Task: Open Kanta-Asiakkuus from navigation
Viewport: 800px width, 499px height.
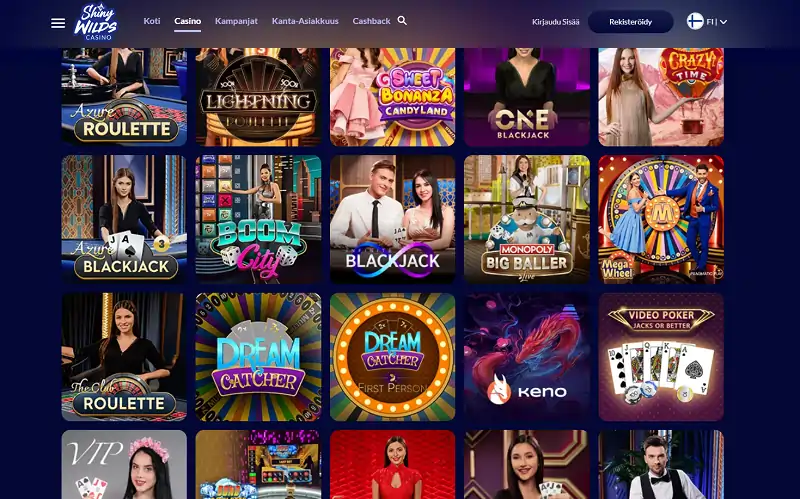Action: coord(305,21)
